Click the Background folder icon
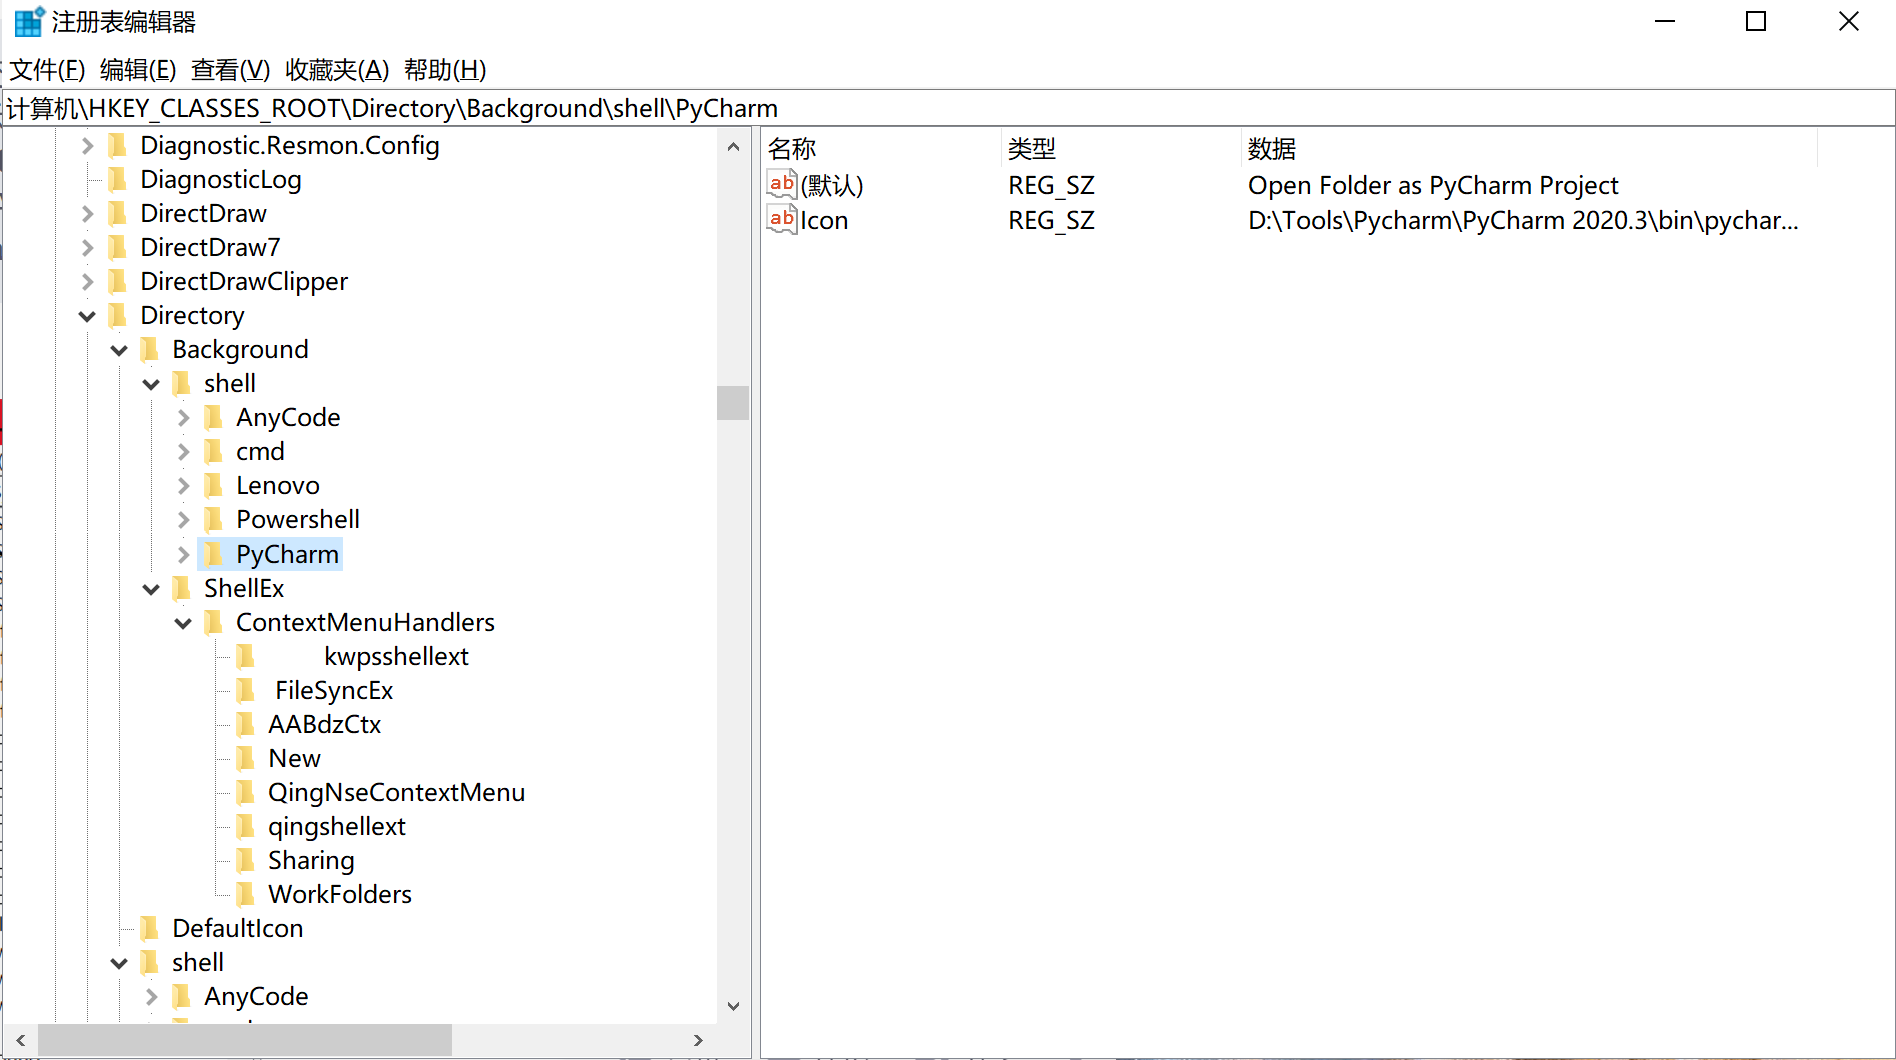The height and width of the screenshot is (1060, 1896). (148, 349)
